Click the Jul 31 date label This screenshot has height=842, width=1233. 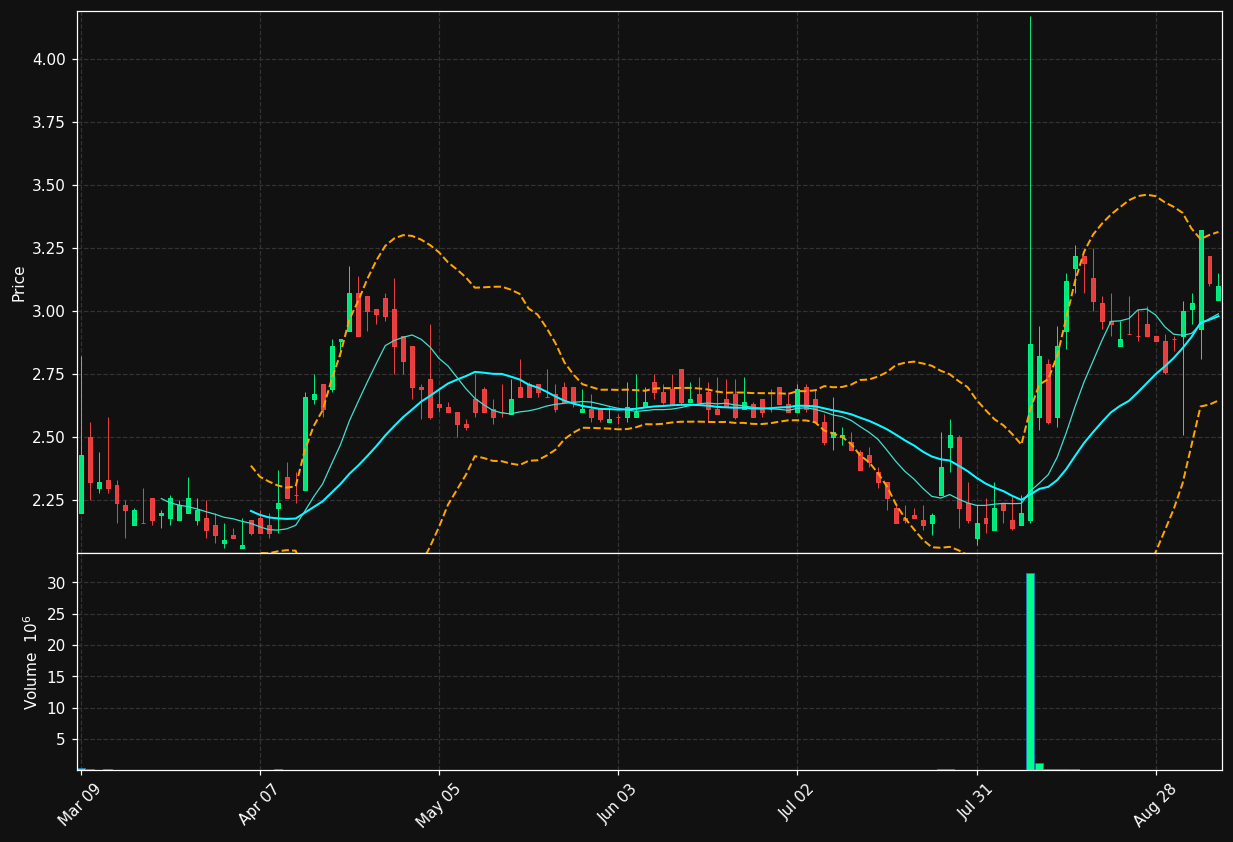pos(975,804)
